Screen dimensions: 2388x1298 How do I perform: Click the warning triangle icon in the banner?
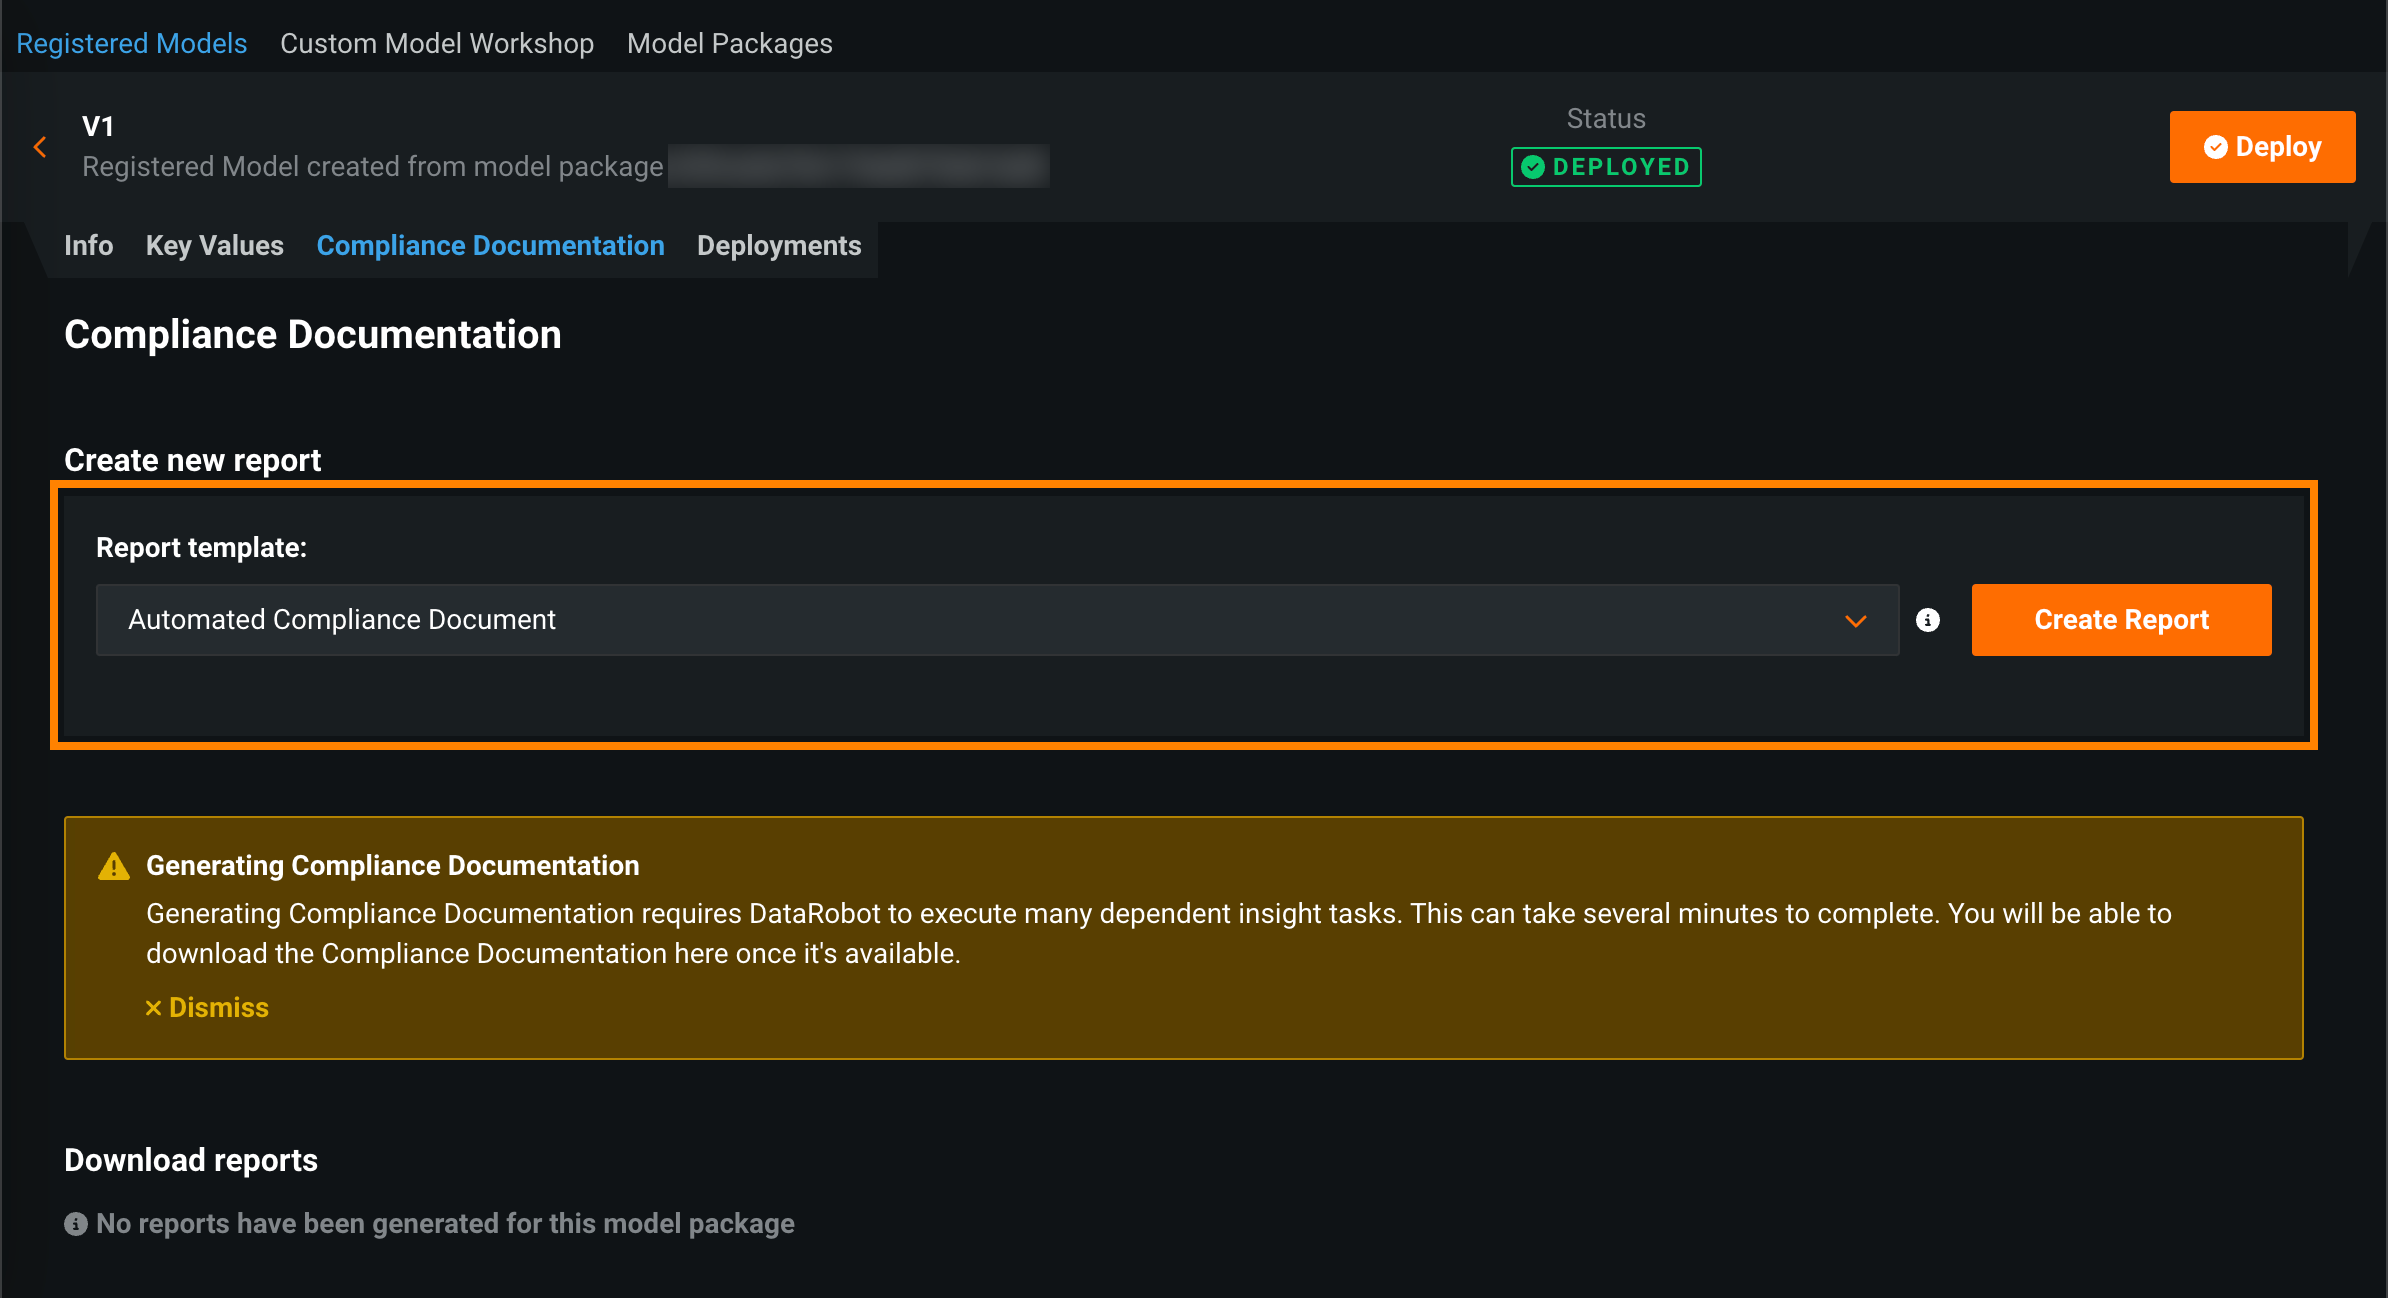point(114,866)
